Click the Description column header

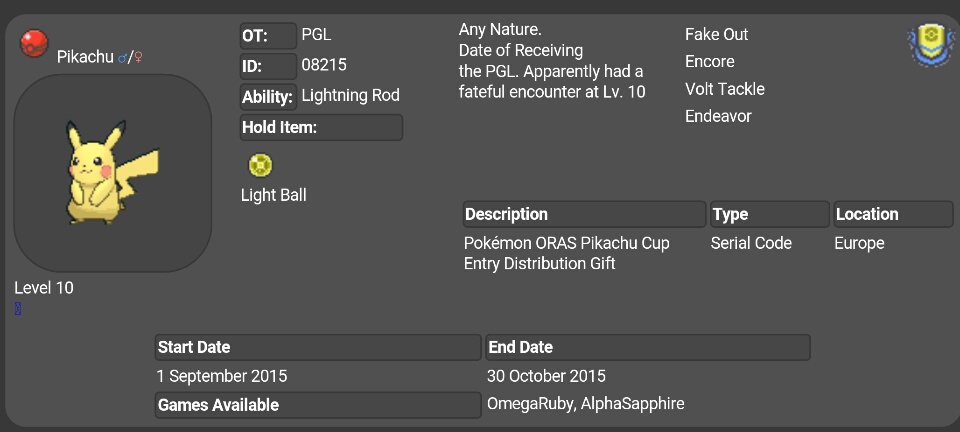coord(584,214)
